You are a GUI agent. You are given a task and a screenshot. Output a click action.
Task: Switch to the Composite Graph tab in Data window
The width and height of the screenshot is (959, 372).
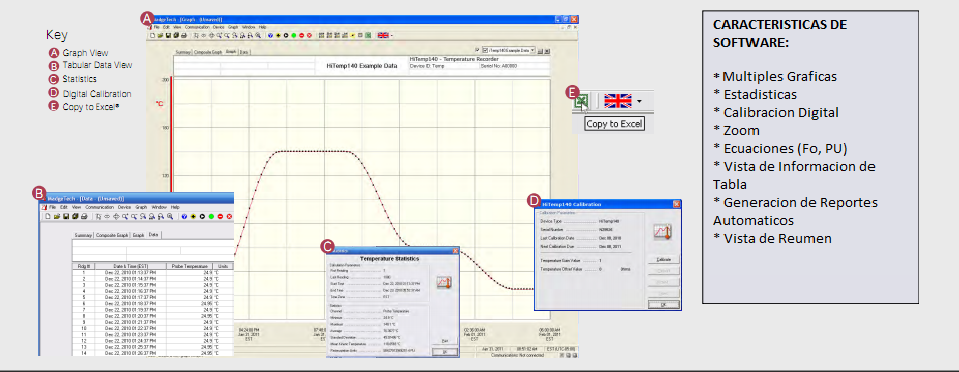tap(112, 235)
